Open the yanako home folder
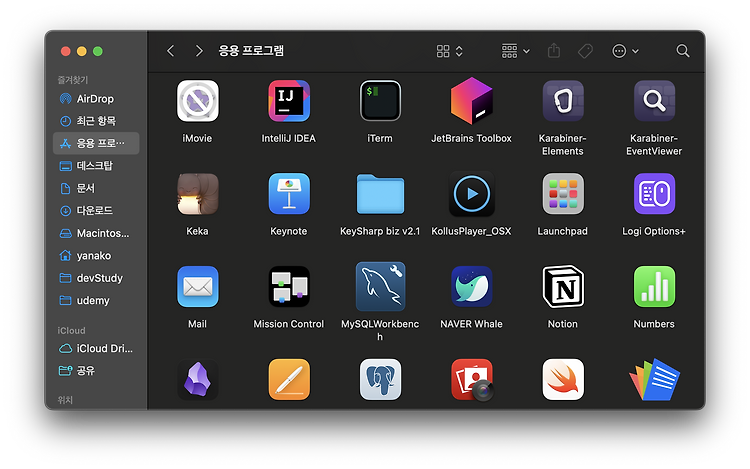This screenshot has width=750, height=469. [x=96, y=256]
